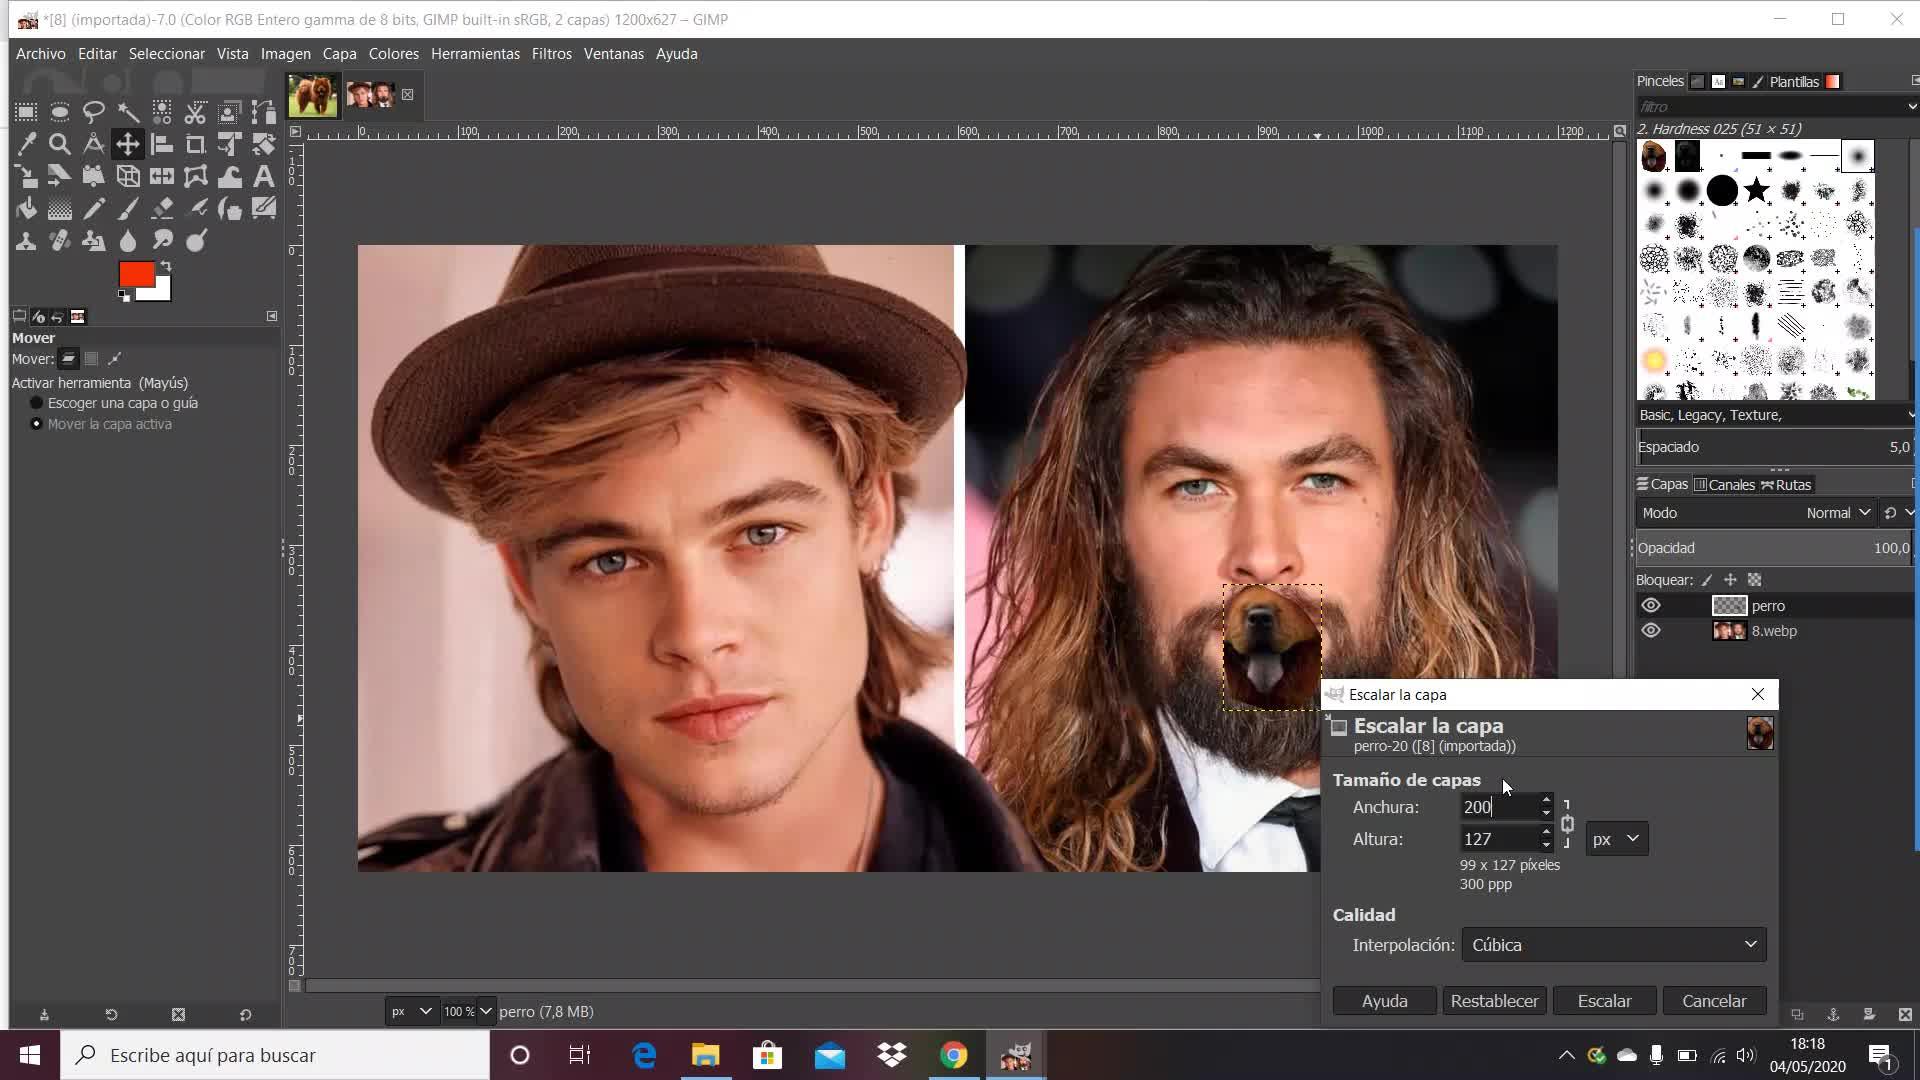Click the red foreground color swatch

[x=135, y=274]
